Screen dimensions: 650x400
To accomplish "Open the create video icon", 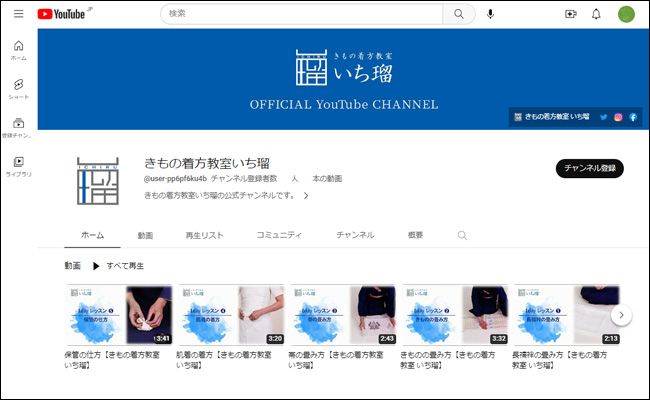I will point(571,14).
